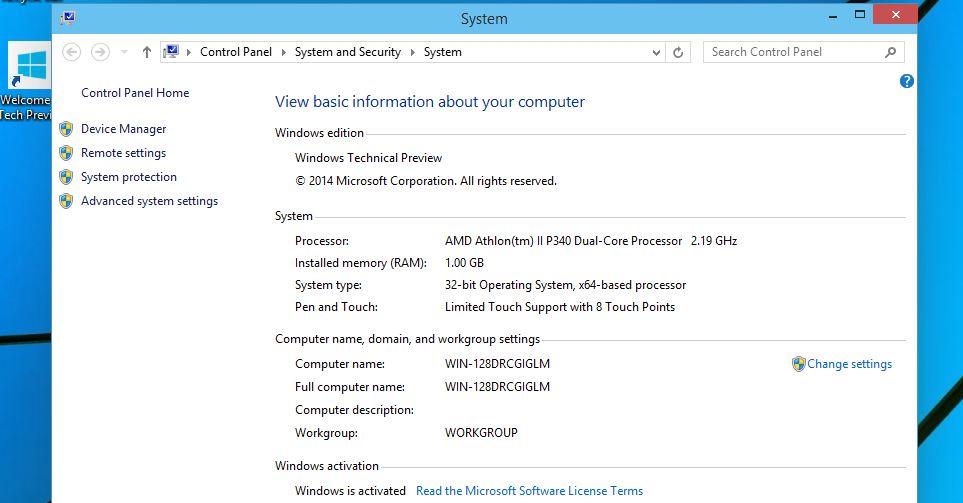963x503 pixels.
Task: Expand the chevron after Control Panel breadcrumb
Action: click(284, 52)
